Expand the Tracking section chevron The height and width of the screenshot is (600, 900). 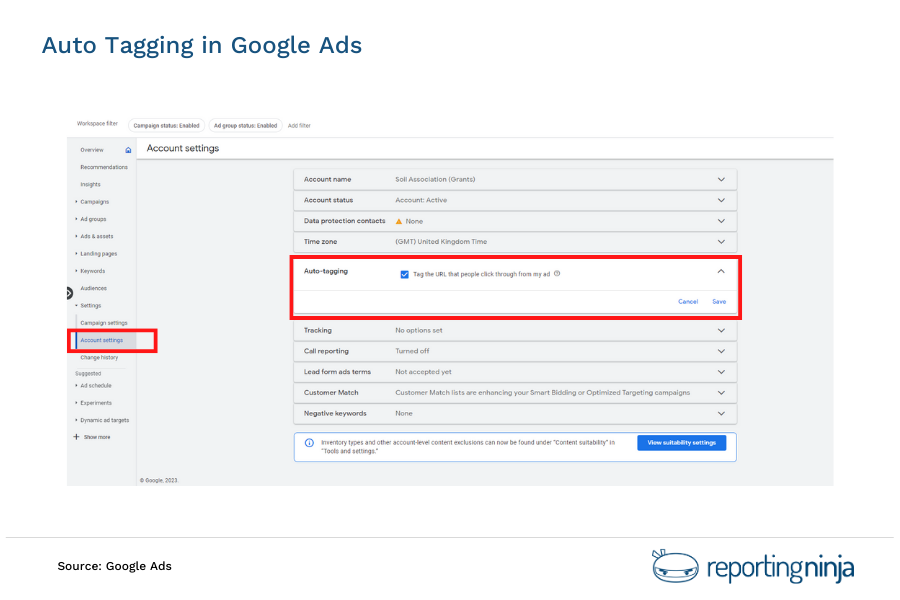coord(721,330)
